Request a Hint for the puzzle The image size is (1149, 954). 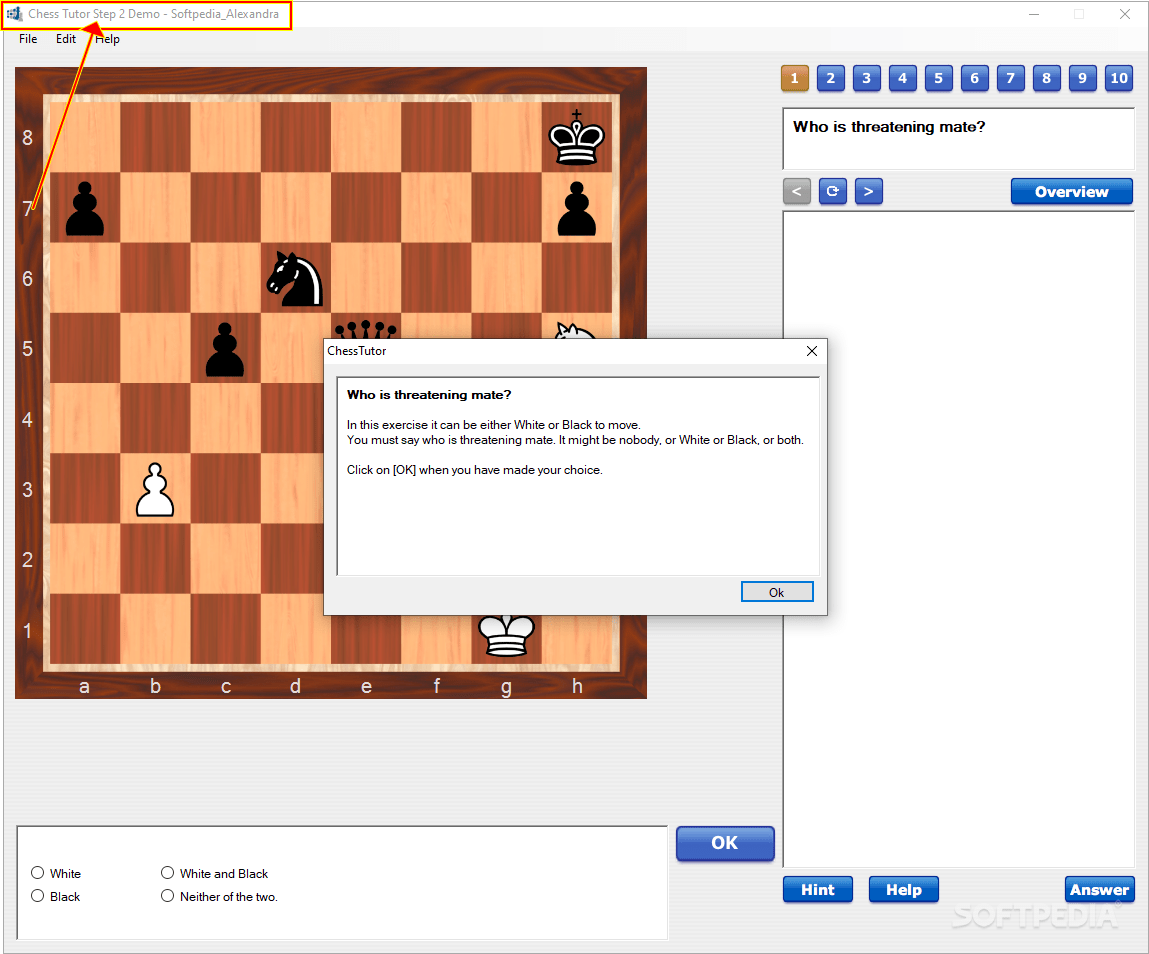coord(817,889)
